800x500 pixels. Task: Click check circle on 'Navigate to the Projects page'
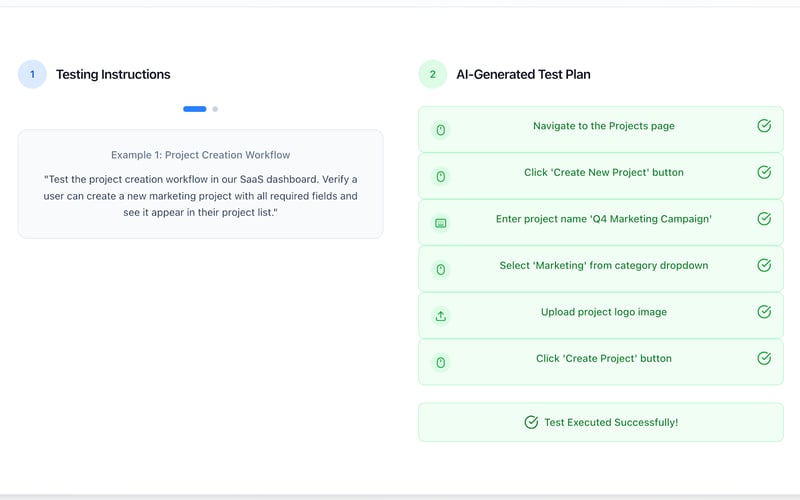pyautogui.click(x=764, y=126)
